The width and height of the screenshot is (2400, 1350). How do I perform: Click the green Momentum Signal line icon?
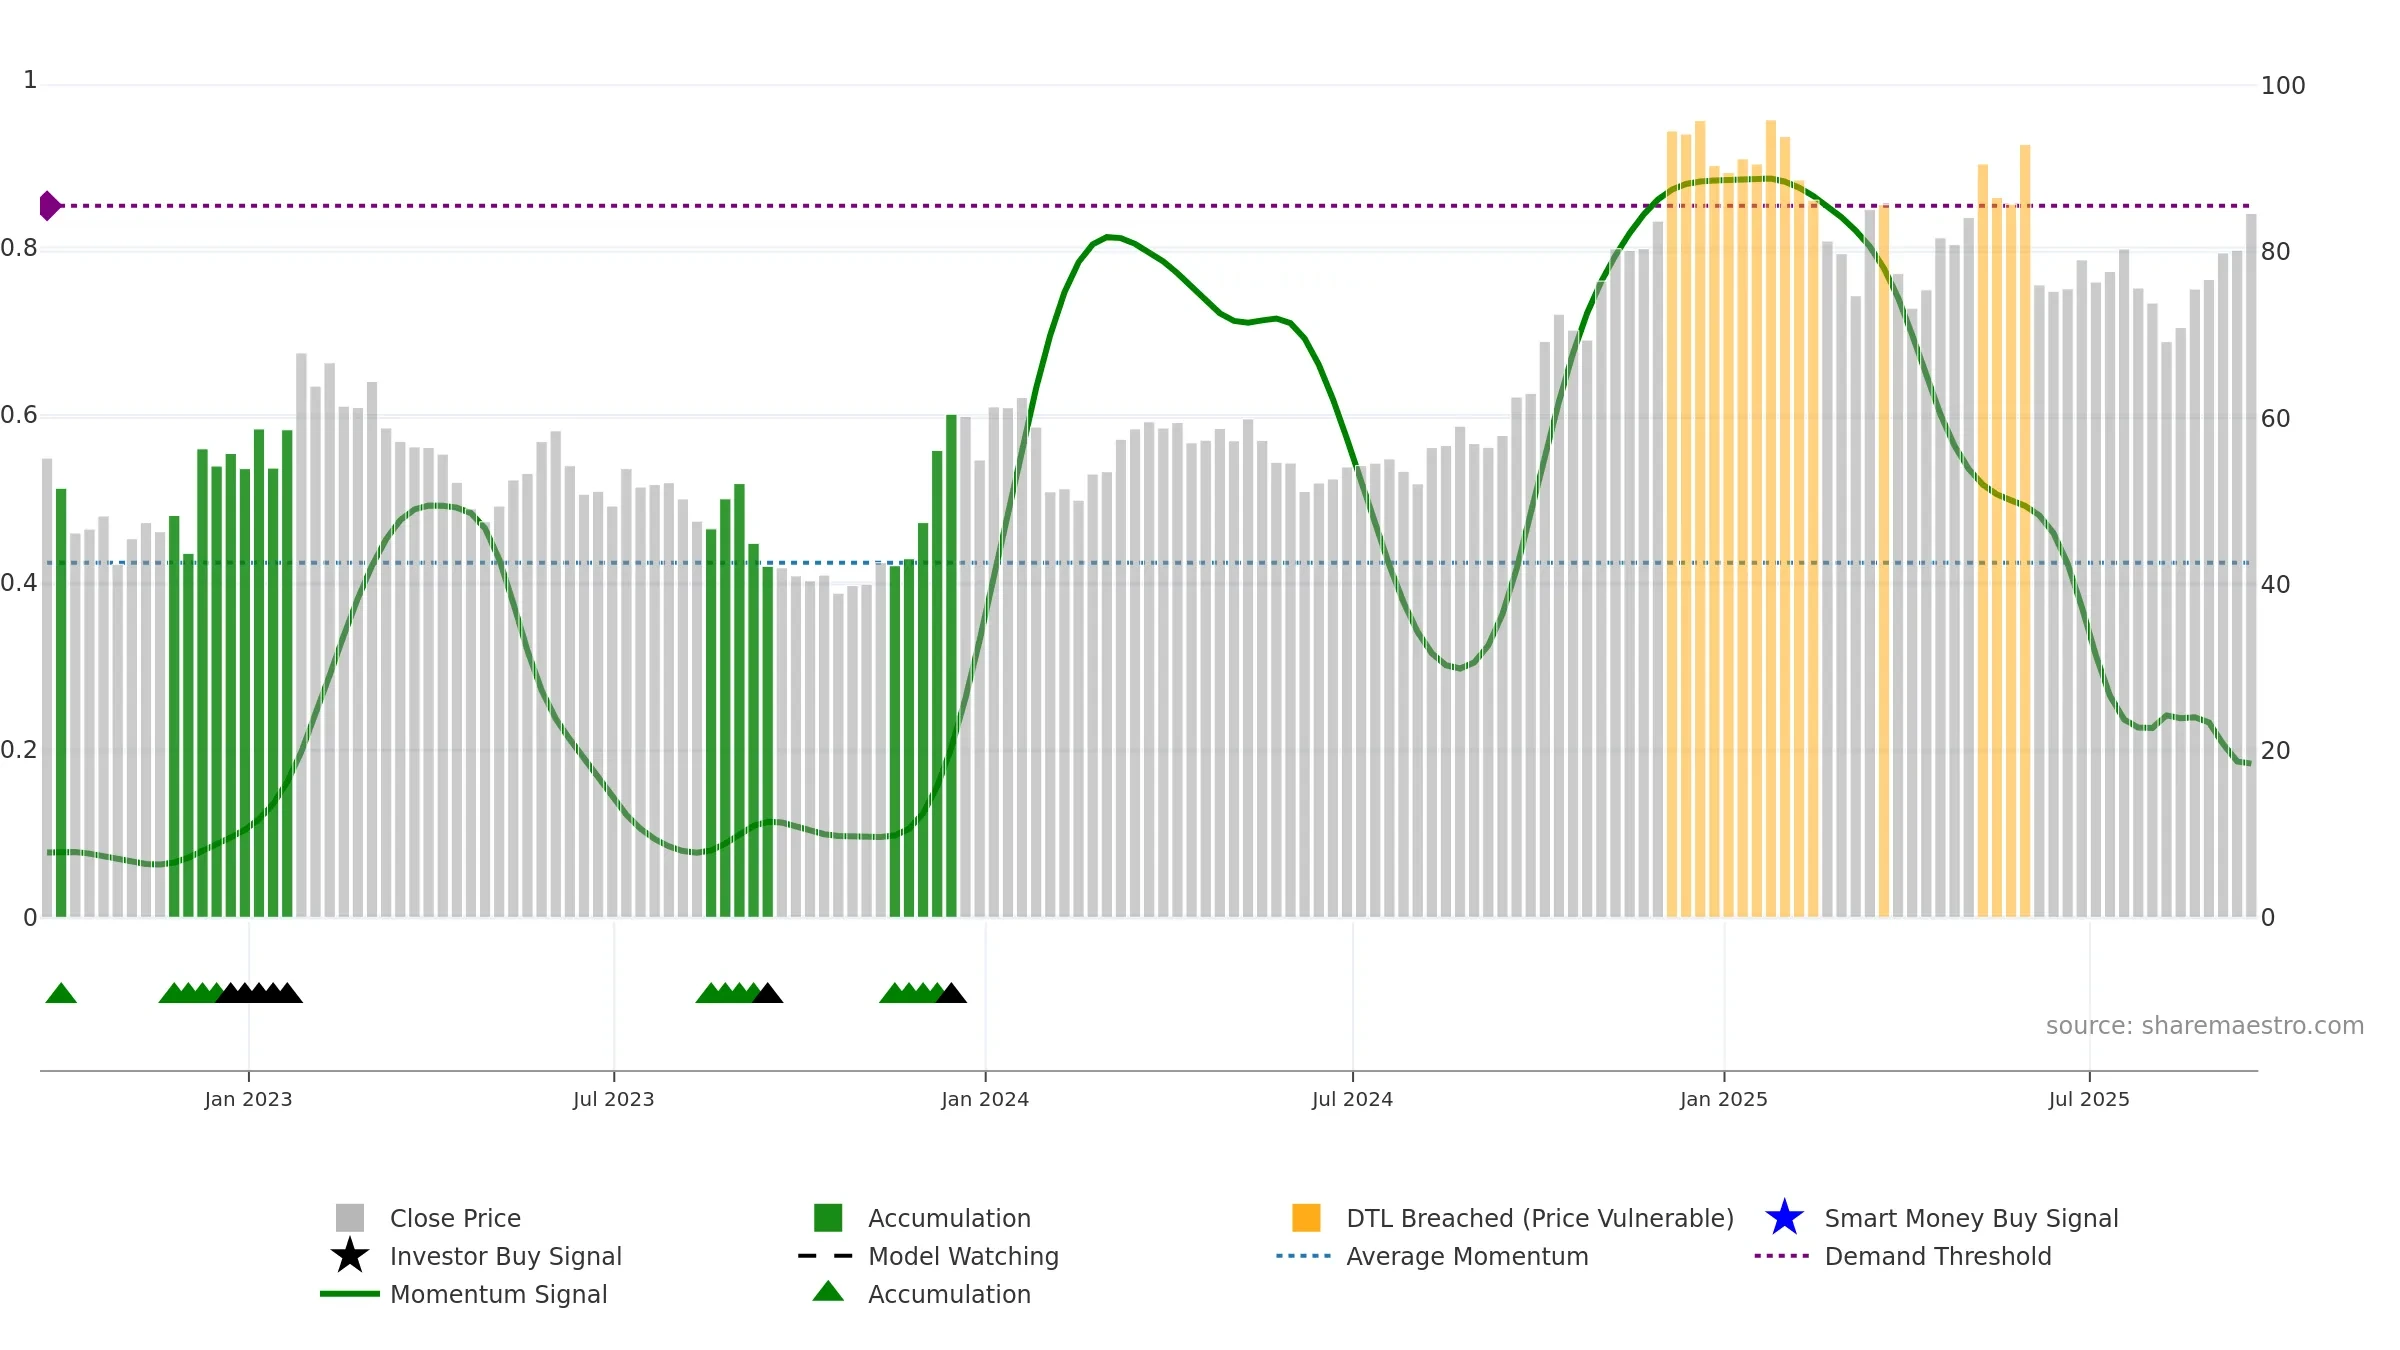(350, 1294)
